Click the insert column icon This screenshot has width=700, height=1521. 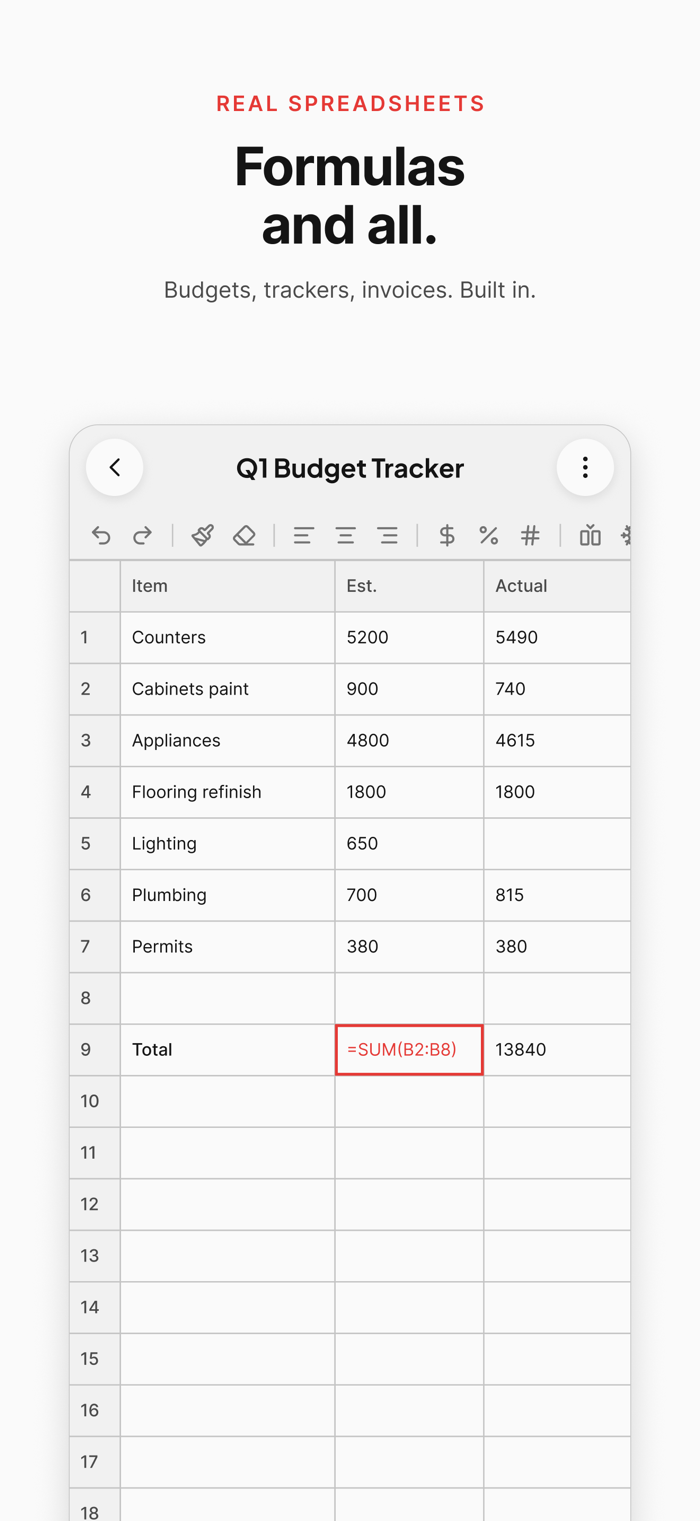[x=590, y=536]
